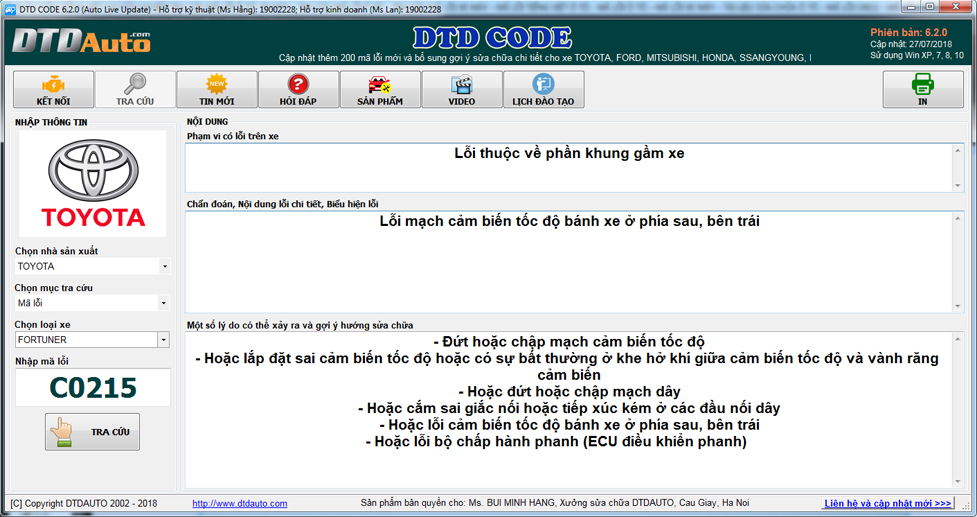The image size is (977, 517).
Task: Minimize the DTD CODE window
Action: (x=912, y=7)
